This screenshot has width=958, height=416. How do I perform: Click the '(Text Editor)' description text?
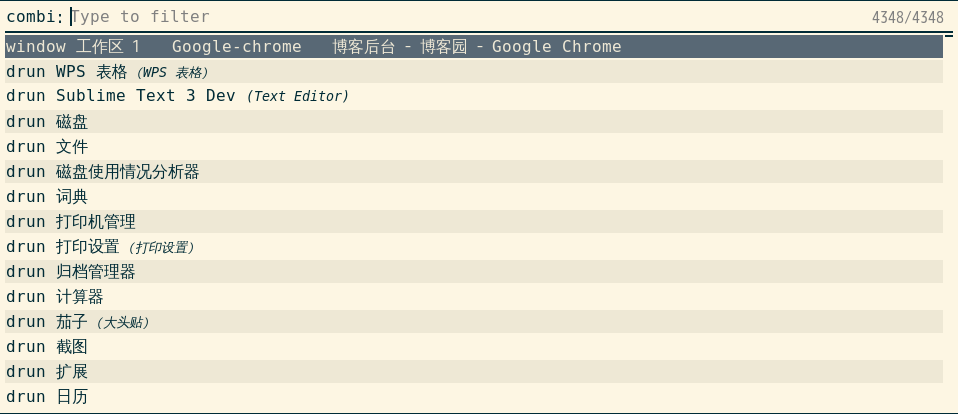[x=297, y=97]
